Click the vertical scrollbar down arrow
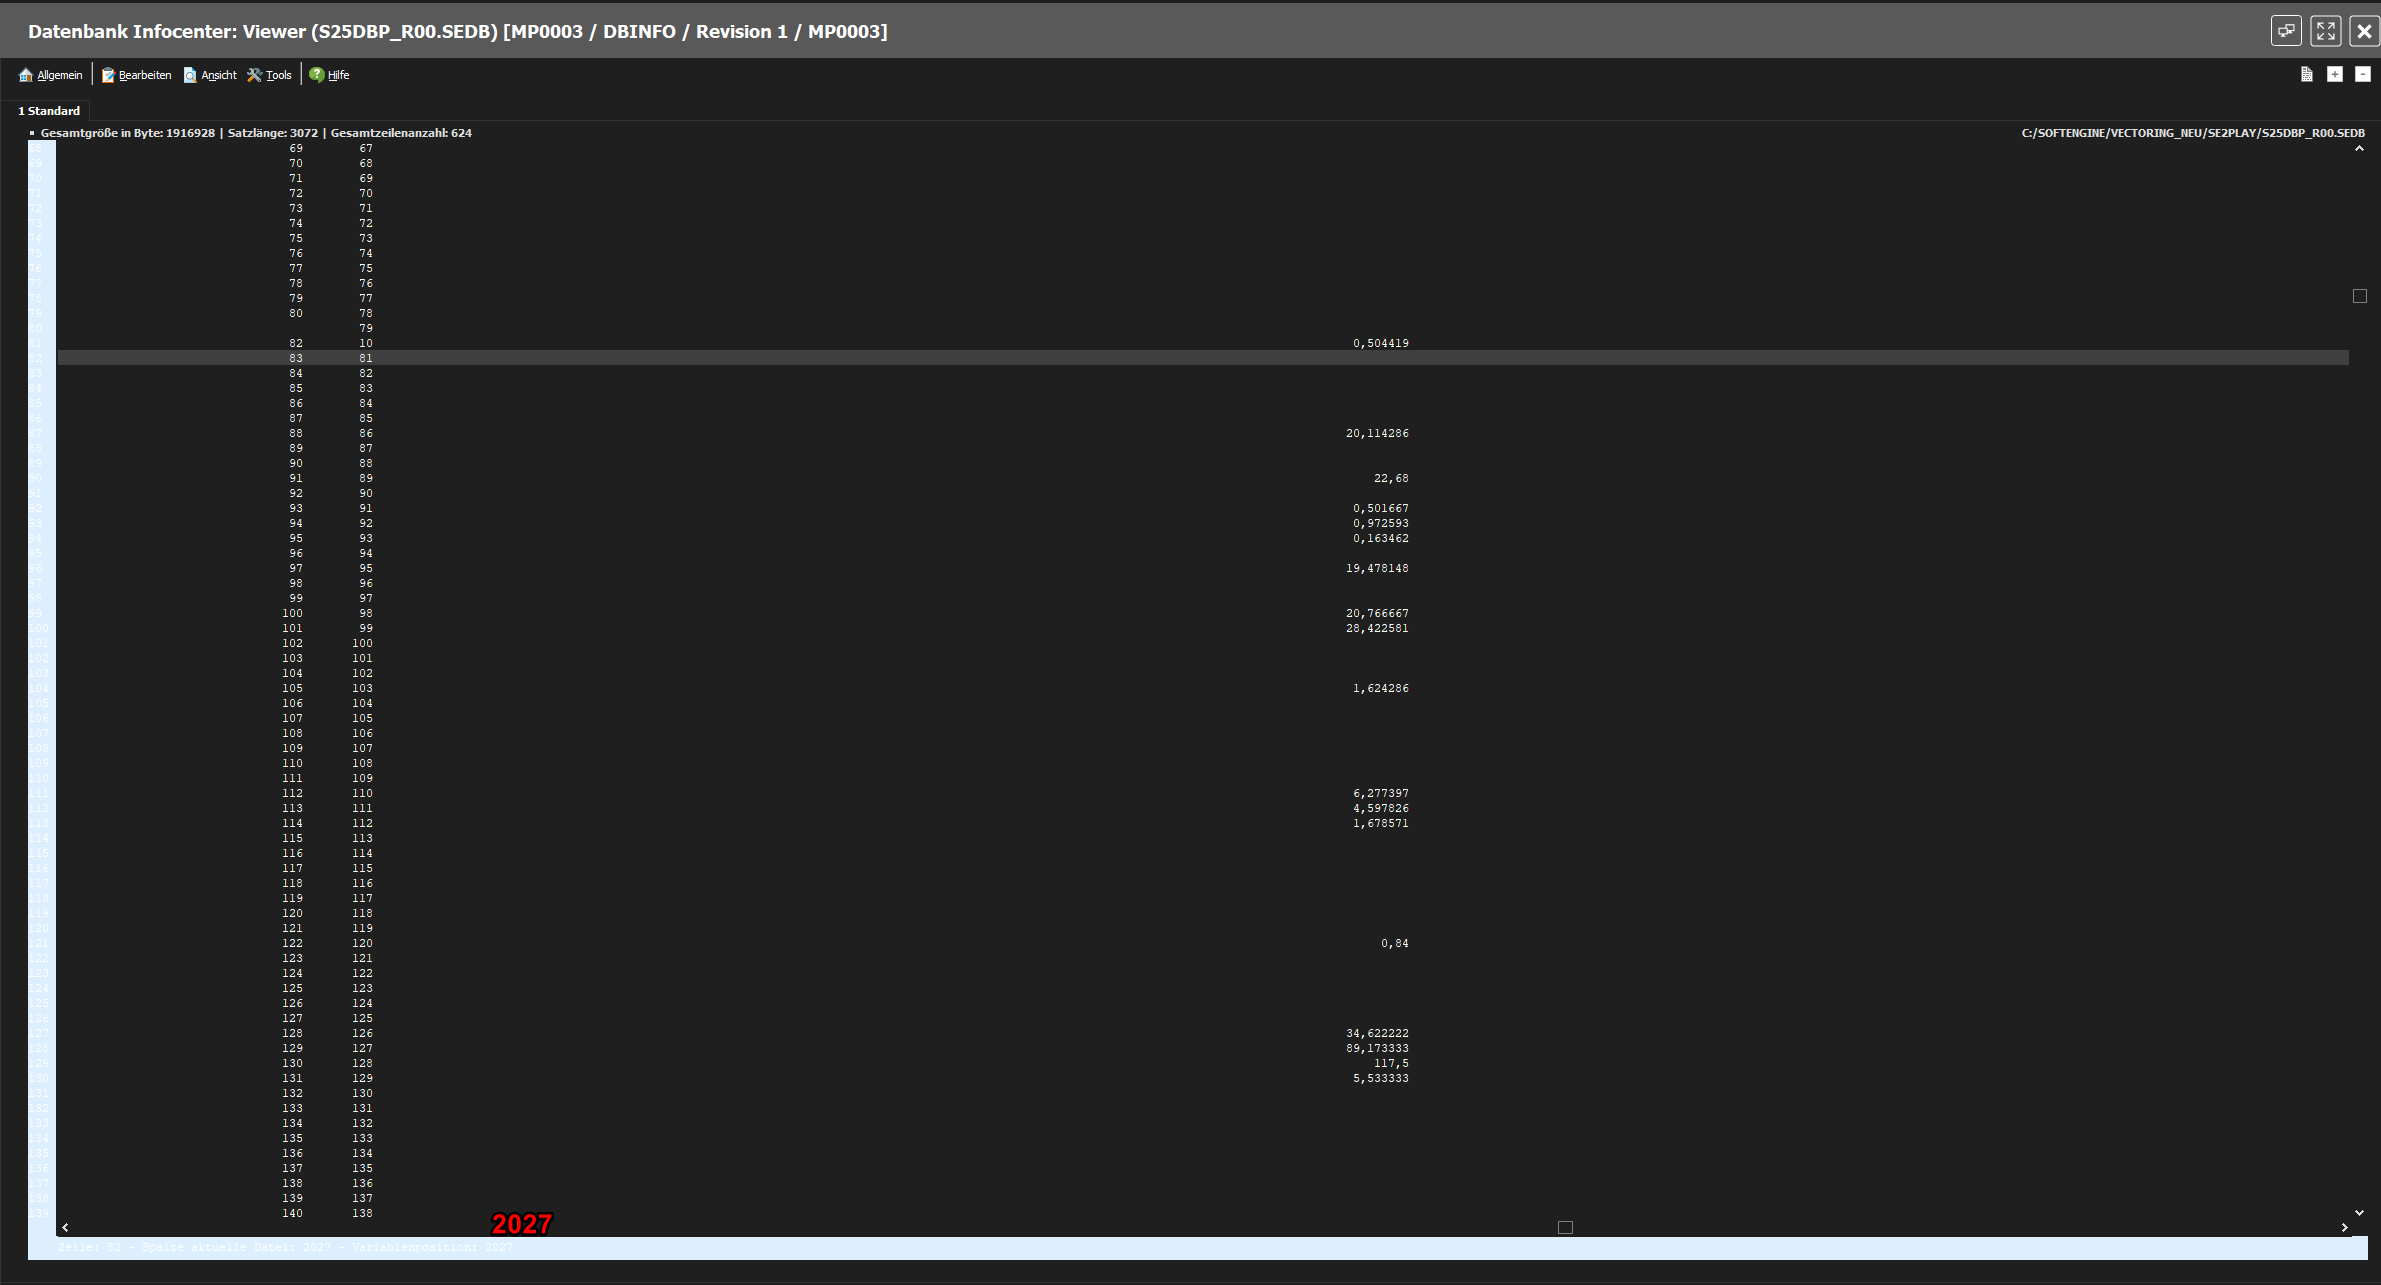The image size is (2381, 1285). click(2359, 1213)
